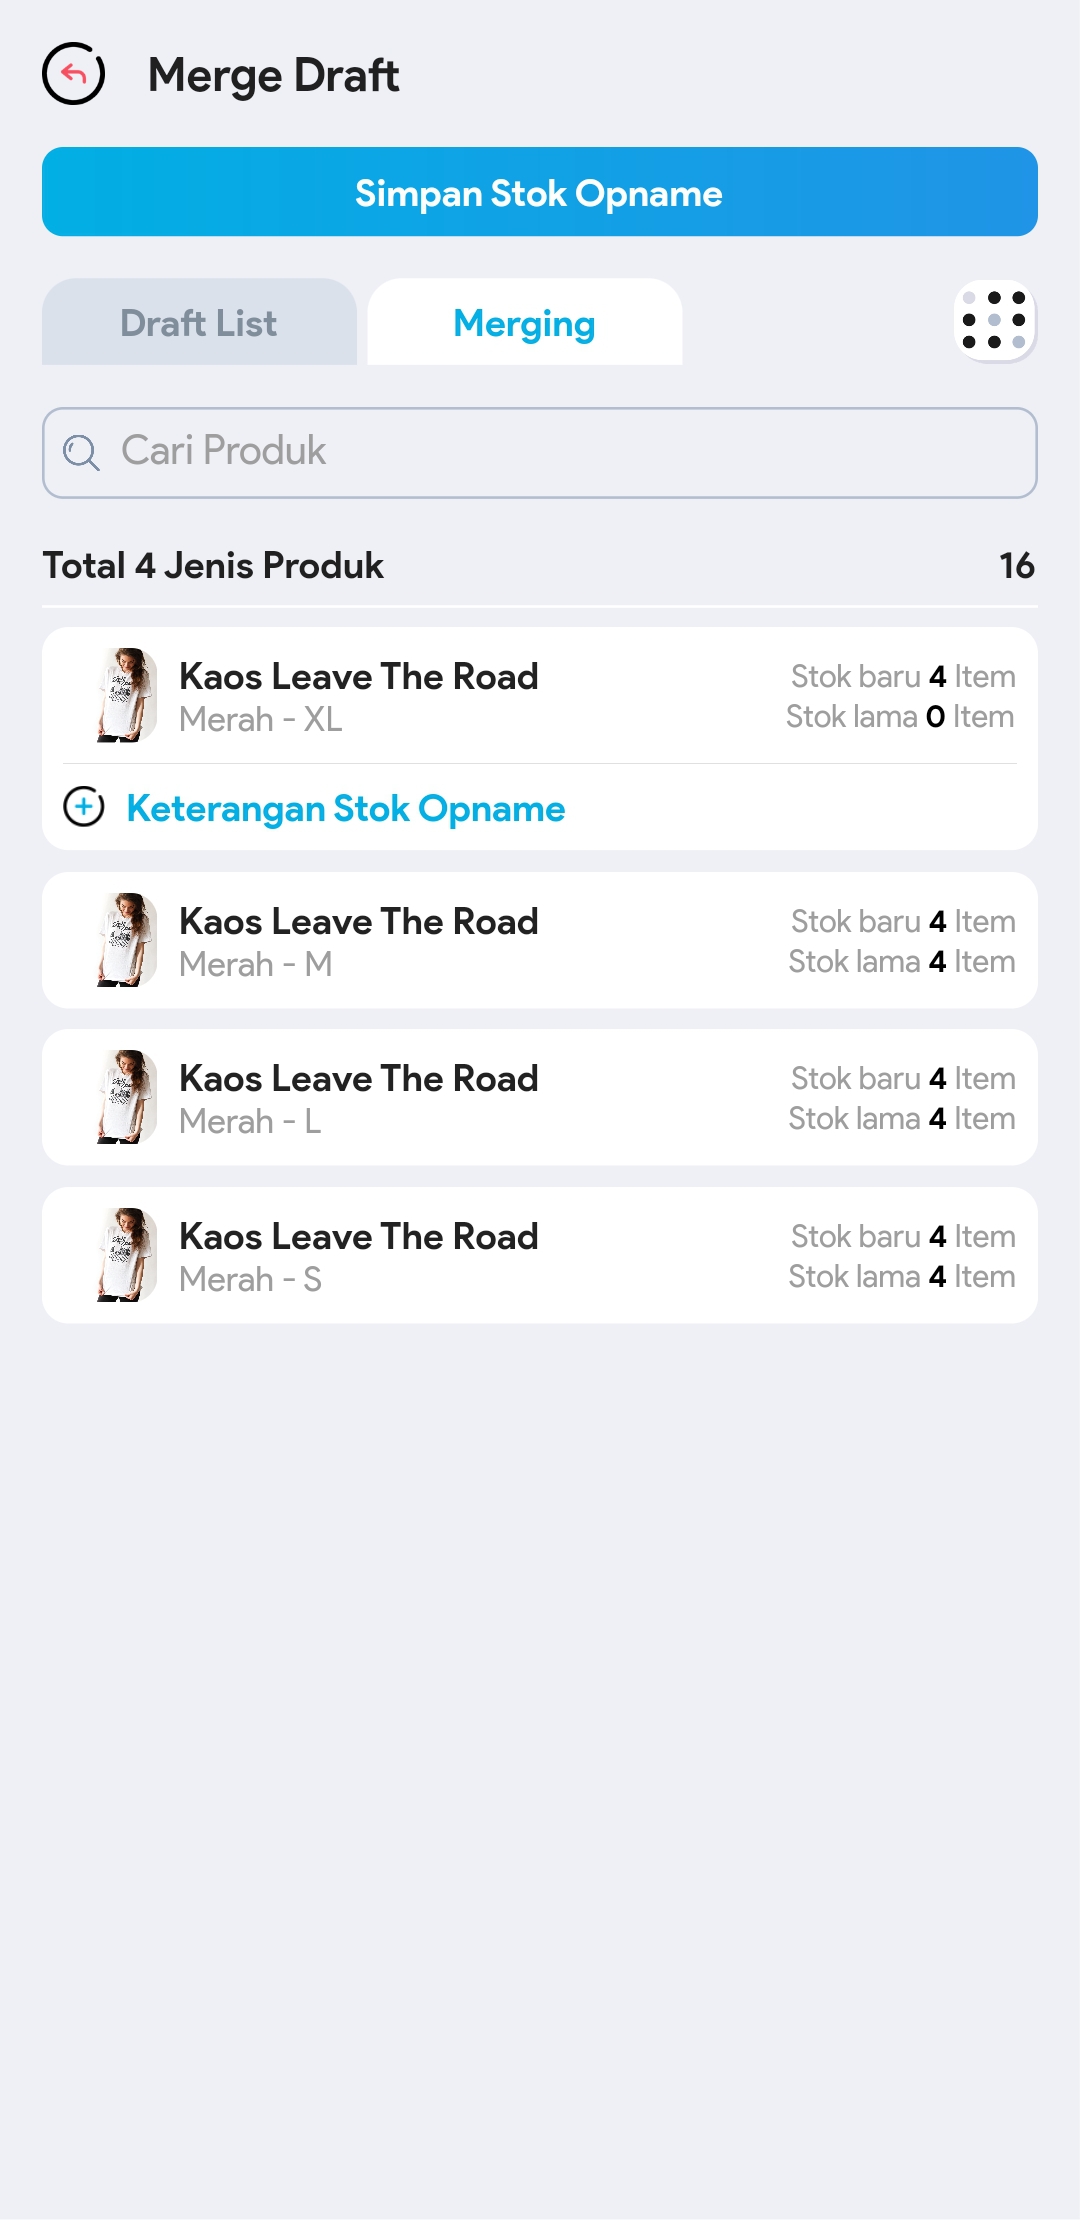The image size is (1080, 2220).
Task: Open the Kaos Leave The Road Merah - S item
Action: click(x=359, y=1255)
